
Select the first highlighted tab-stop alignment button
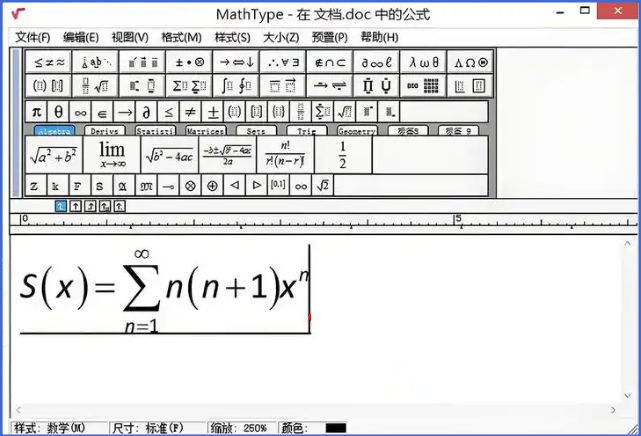(x=61, y=206)
